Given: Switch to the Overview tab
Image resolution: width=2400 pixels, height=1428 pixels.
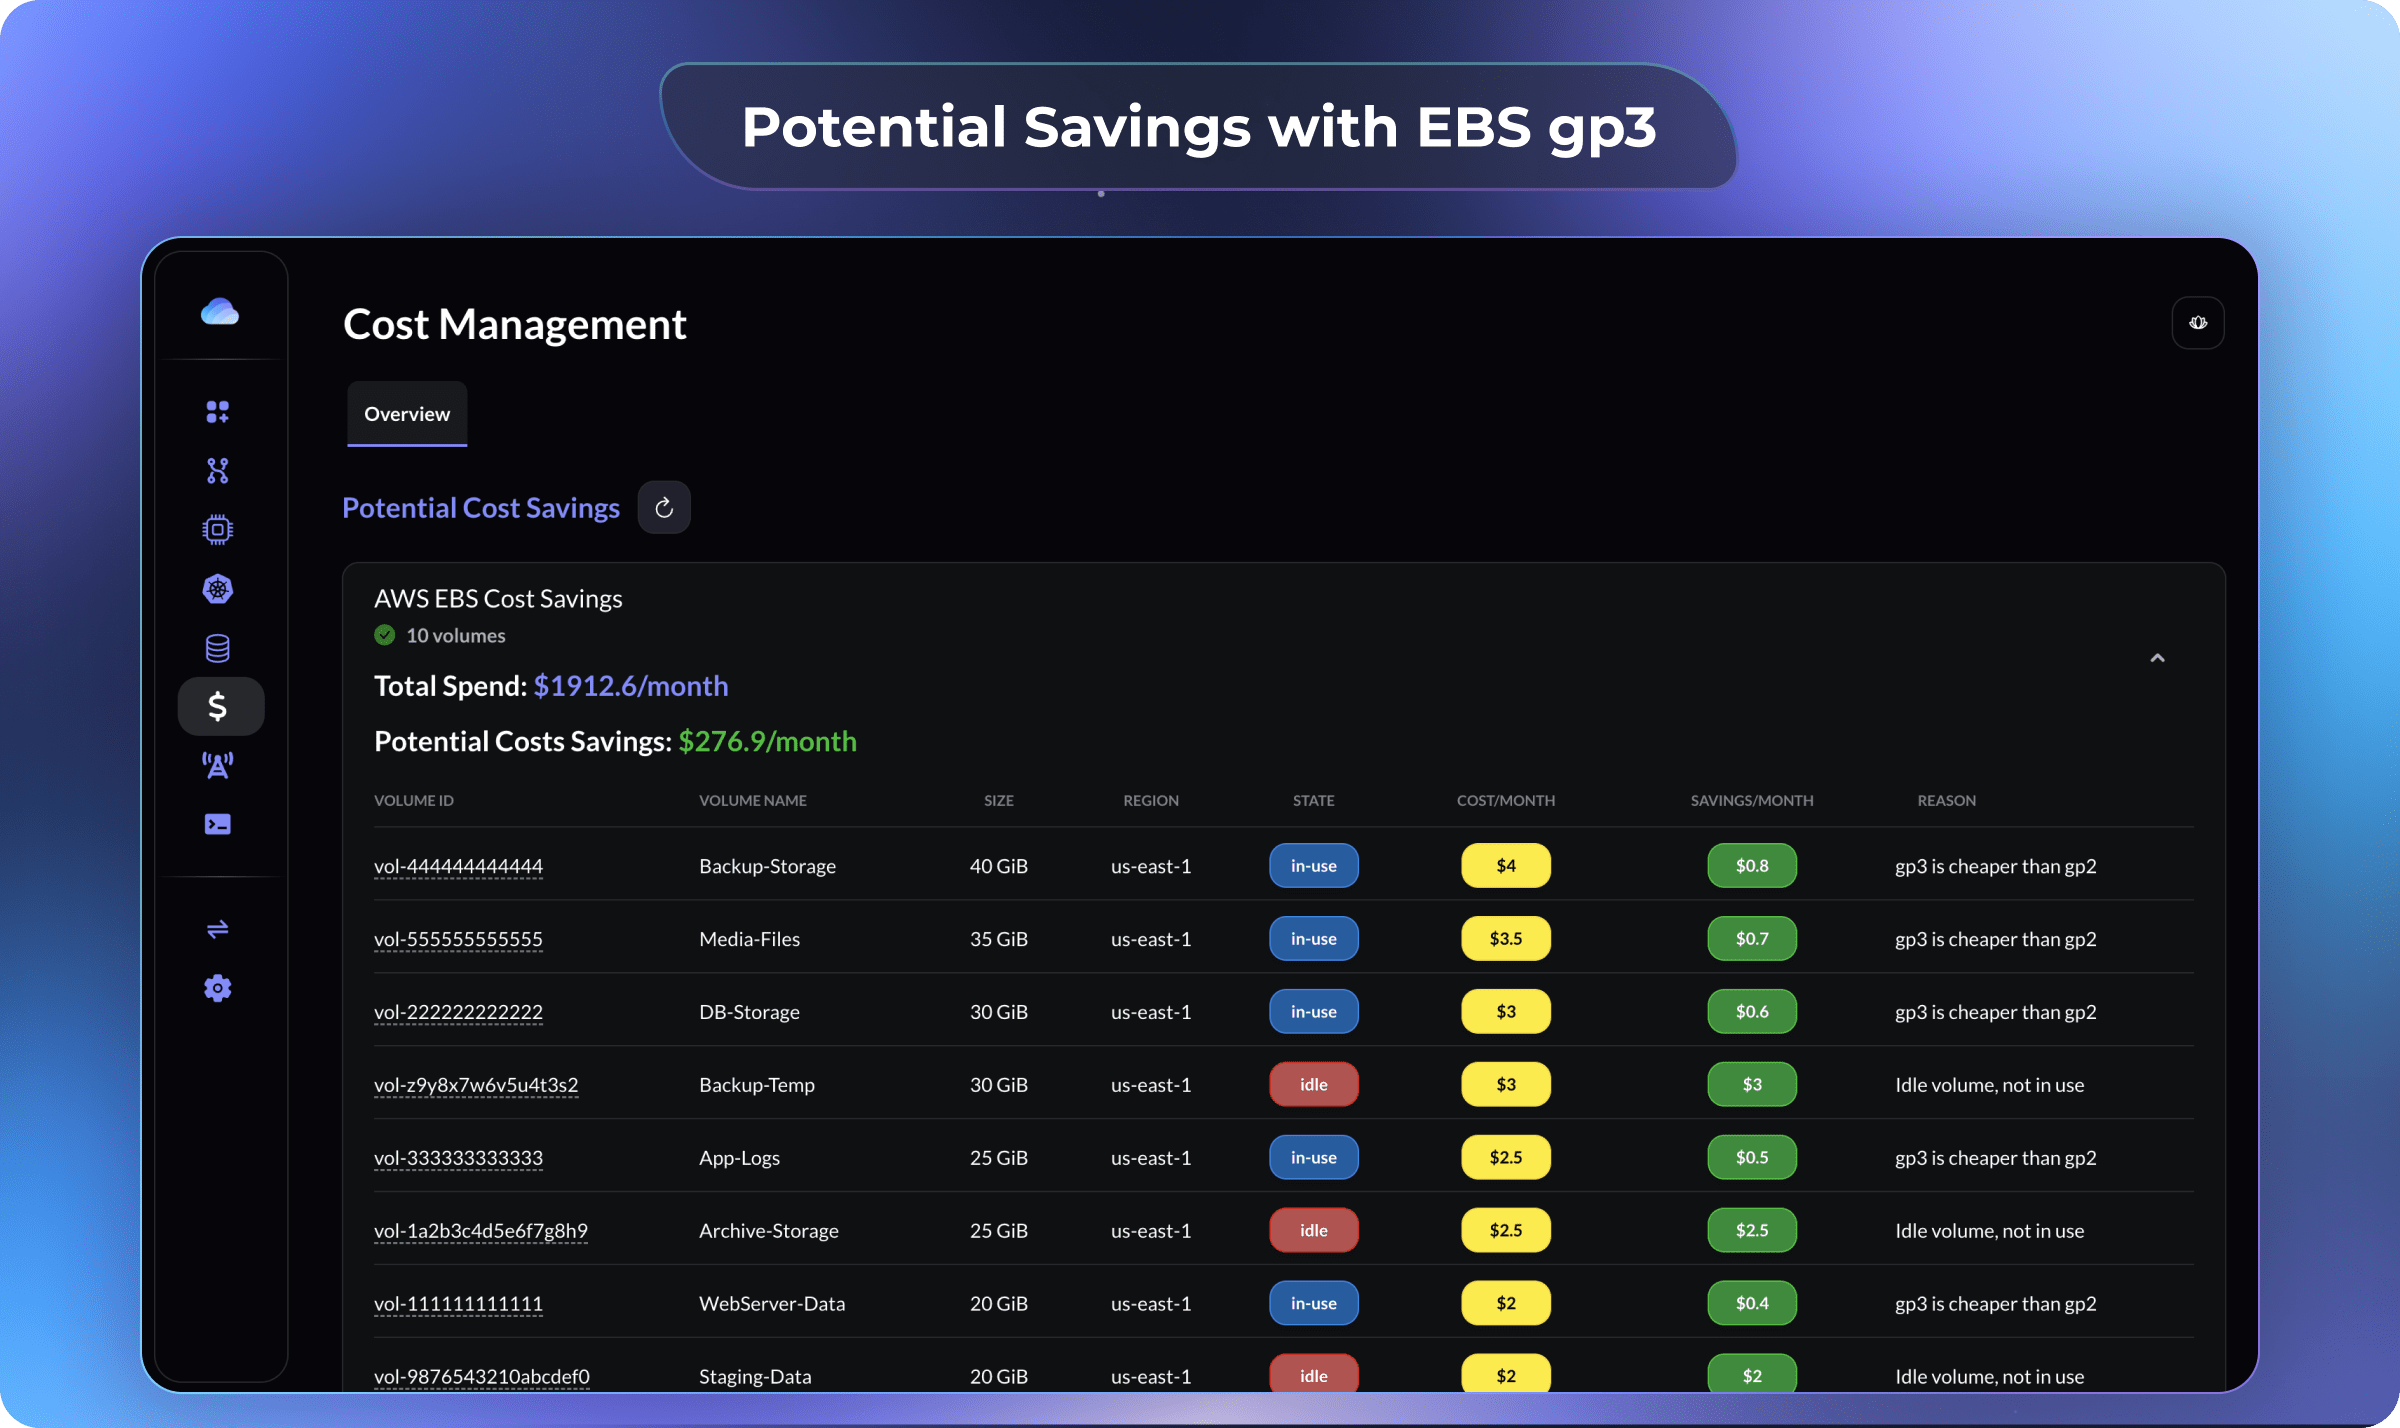Looking at the screenshot, I should click(x=406, y=414).
